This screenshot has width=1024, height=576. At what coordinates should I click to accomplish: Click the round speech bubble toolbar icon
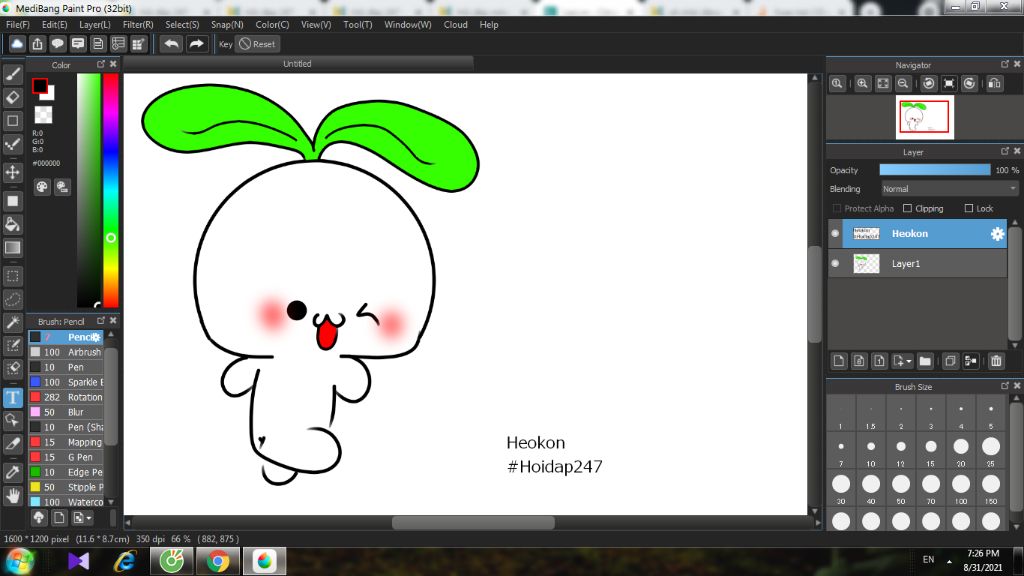point(57,44)
